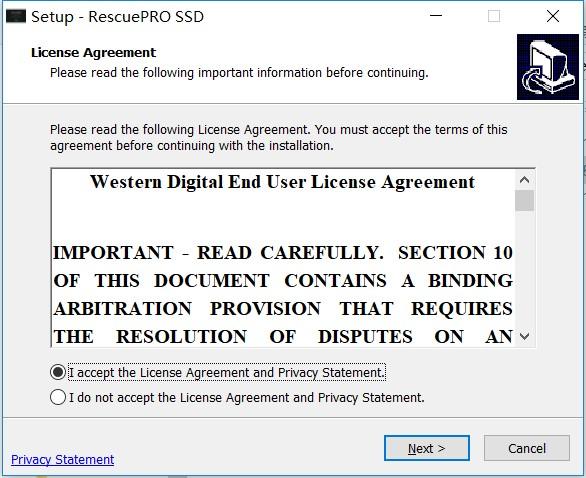Click "I do not accept" option label text
This screenshot has width=586, height=478.
pyautogui.click(x=247, y=397)
